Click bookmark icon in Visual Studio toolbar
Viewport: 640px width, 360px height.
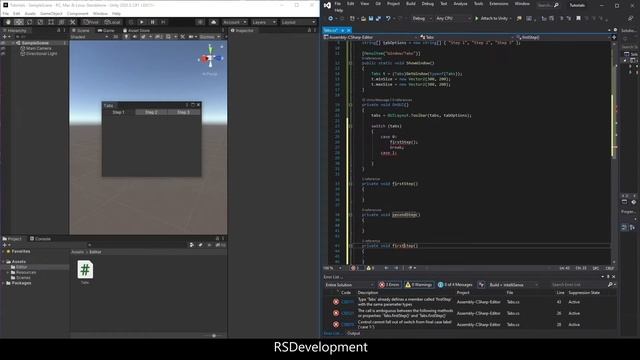pos(578,18)
